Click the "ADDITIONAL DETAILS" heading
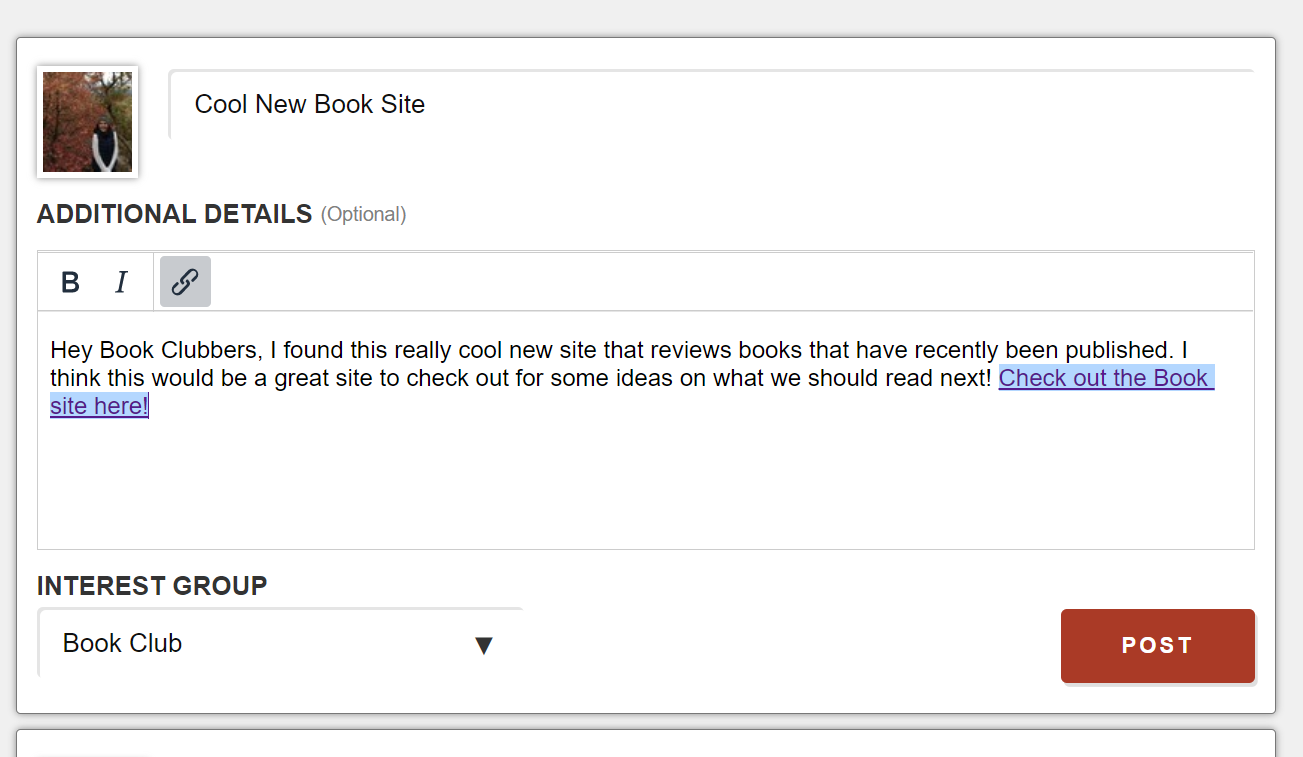 [175, 214]
